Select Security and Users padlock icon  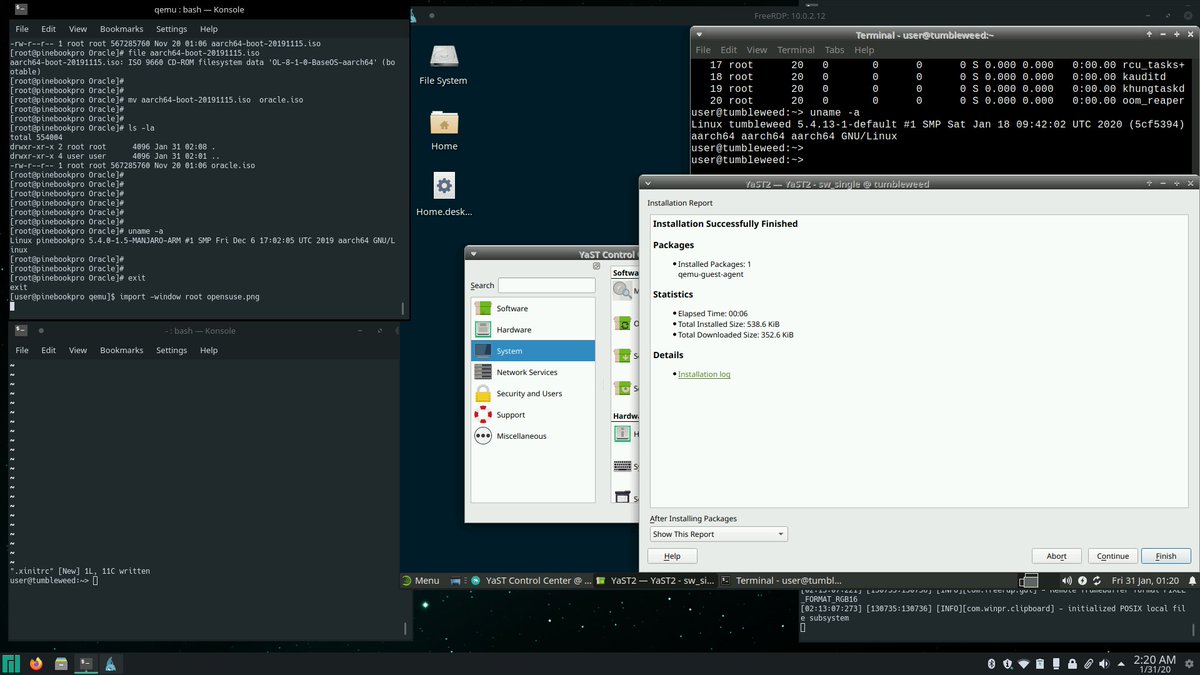click(x=483, y=393)
